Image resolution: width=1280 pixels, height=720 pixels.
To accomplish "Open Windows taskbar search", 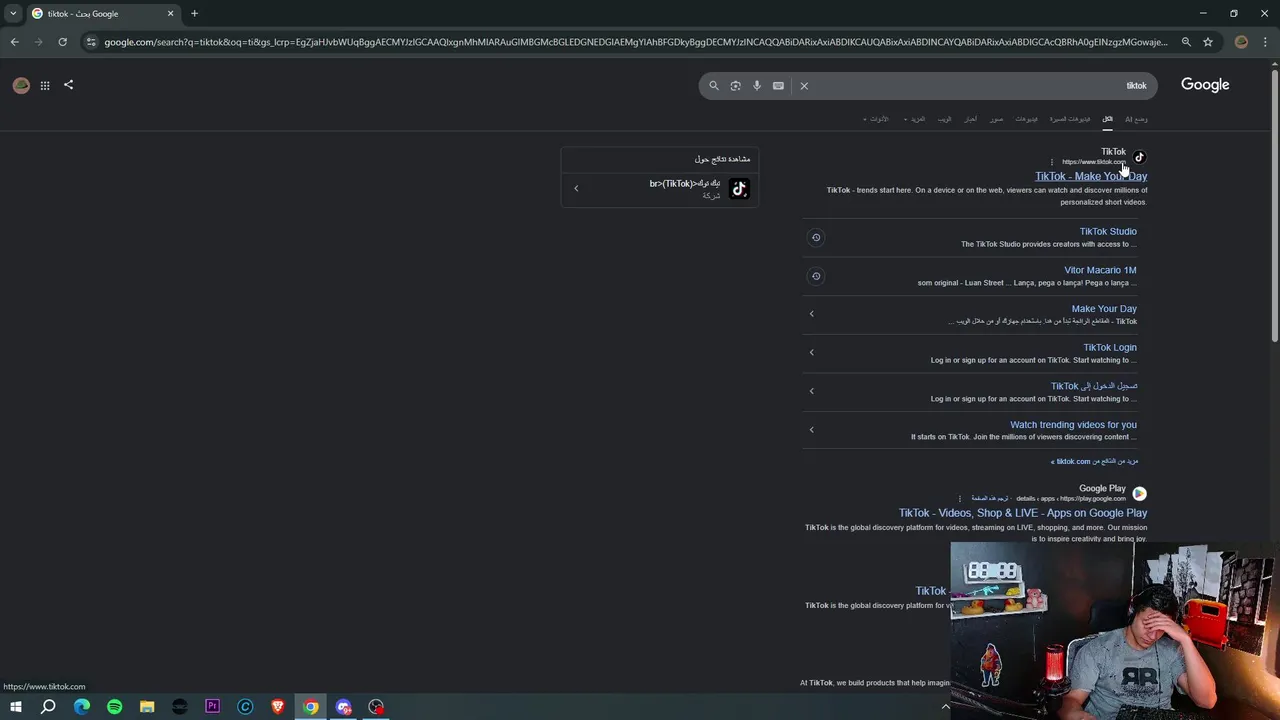I will tap(48, 707).
